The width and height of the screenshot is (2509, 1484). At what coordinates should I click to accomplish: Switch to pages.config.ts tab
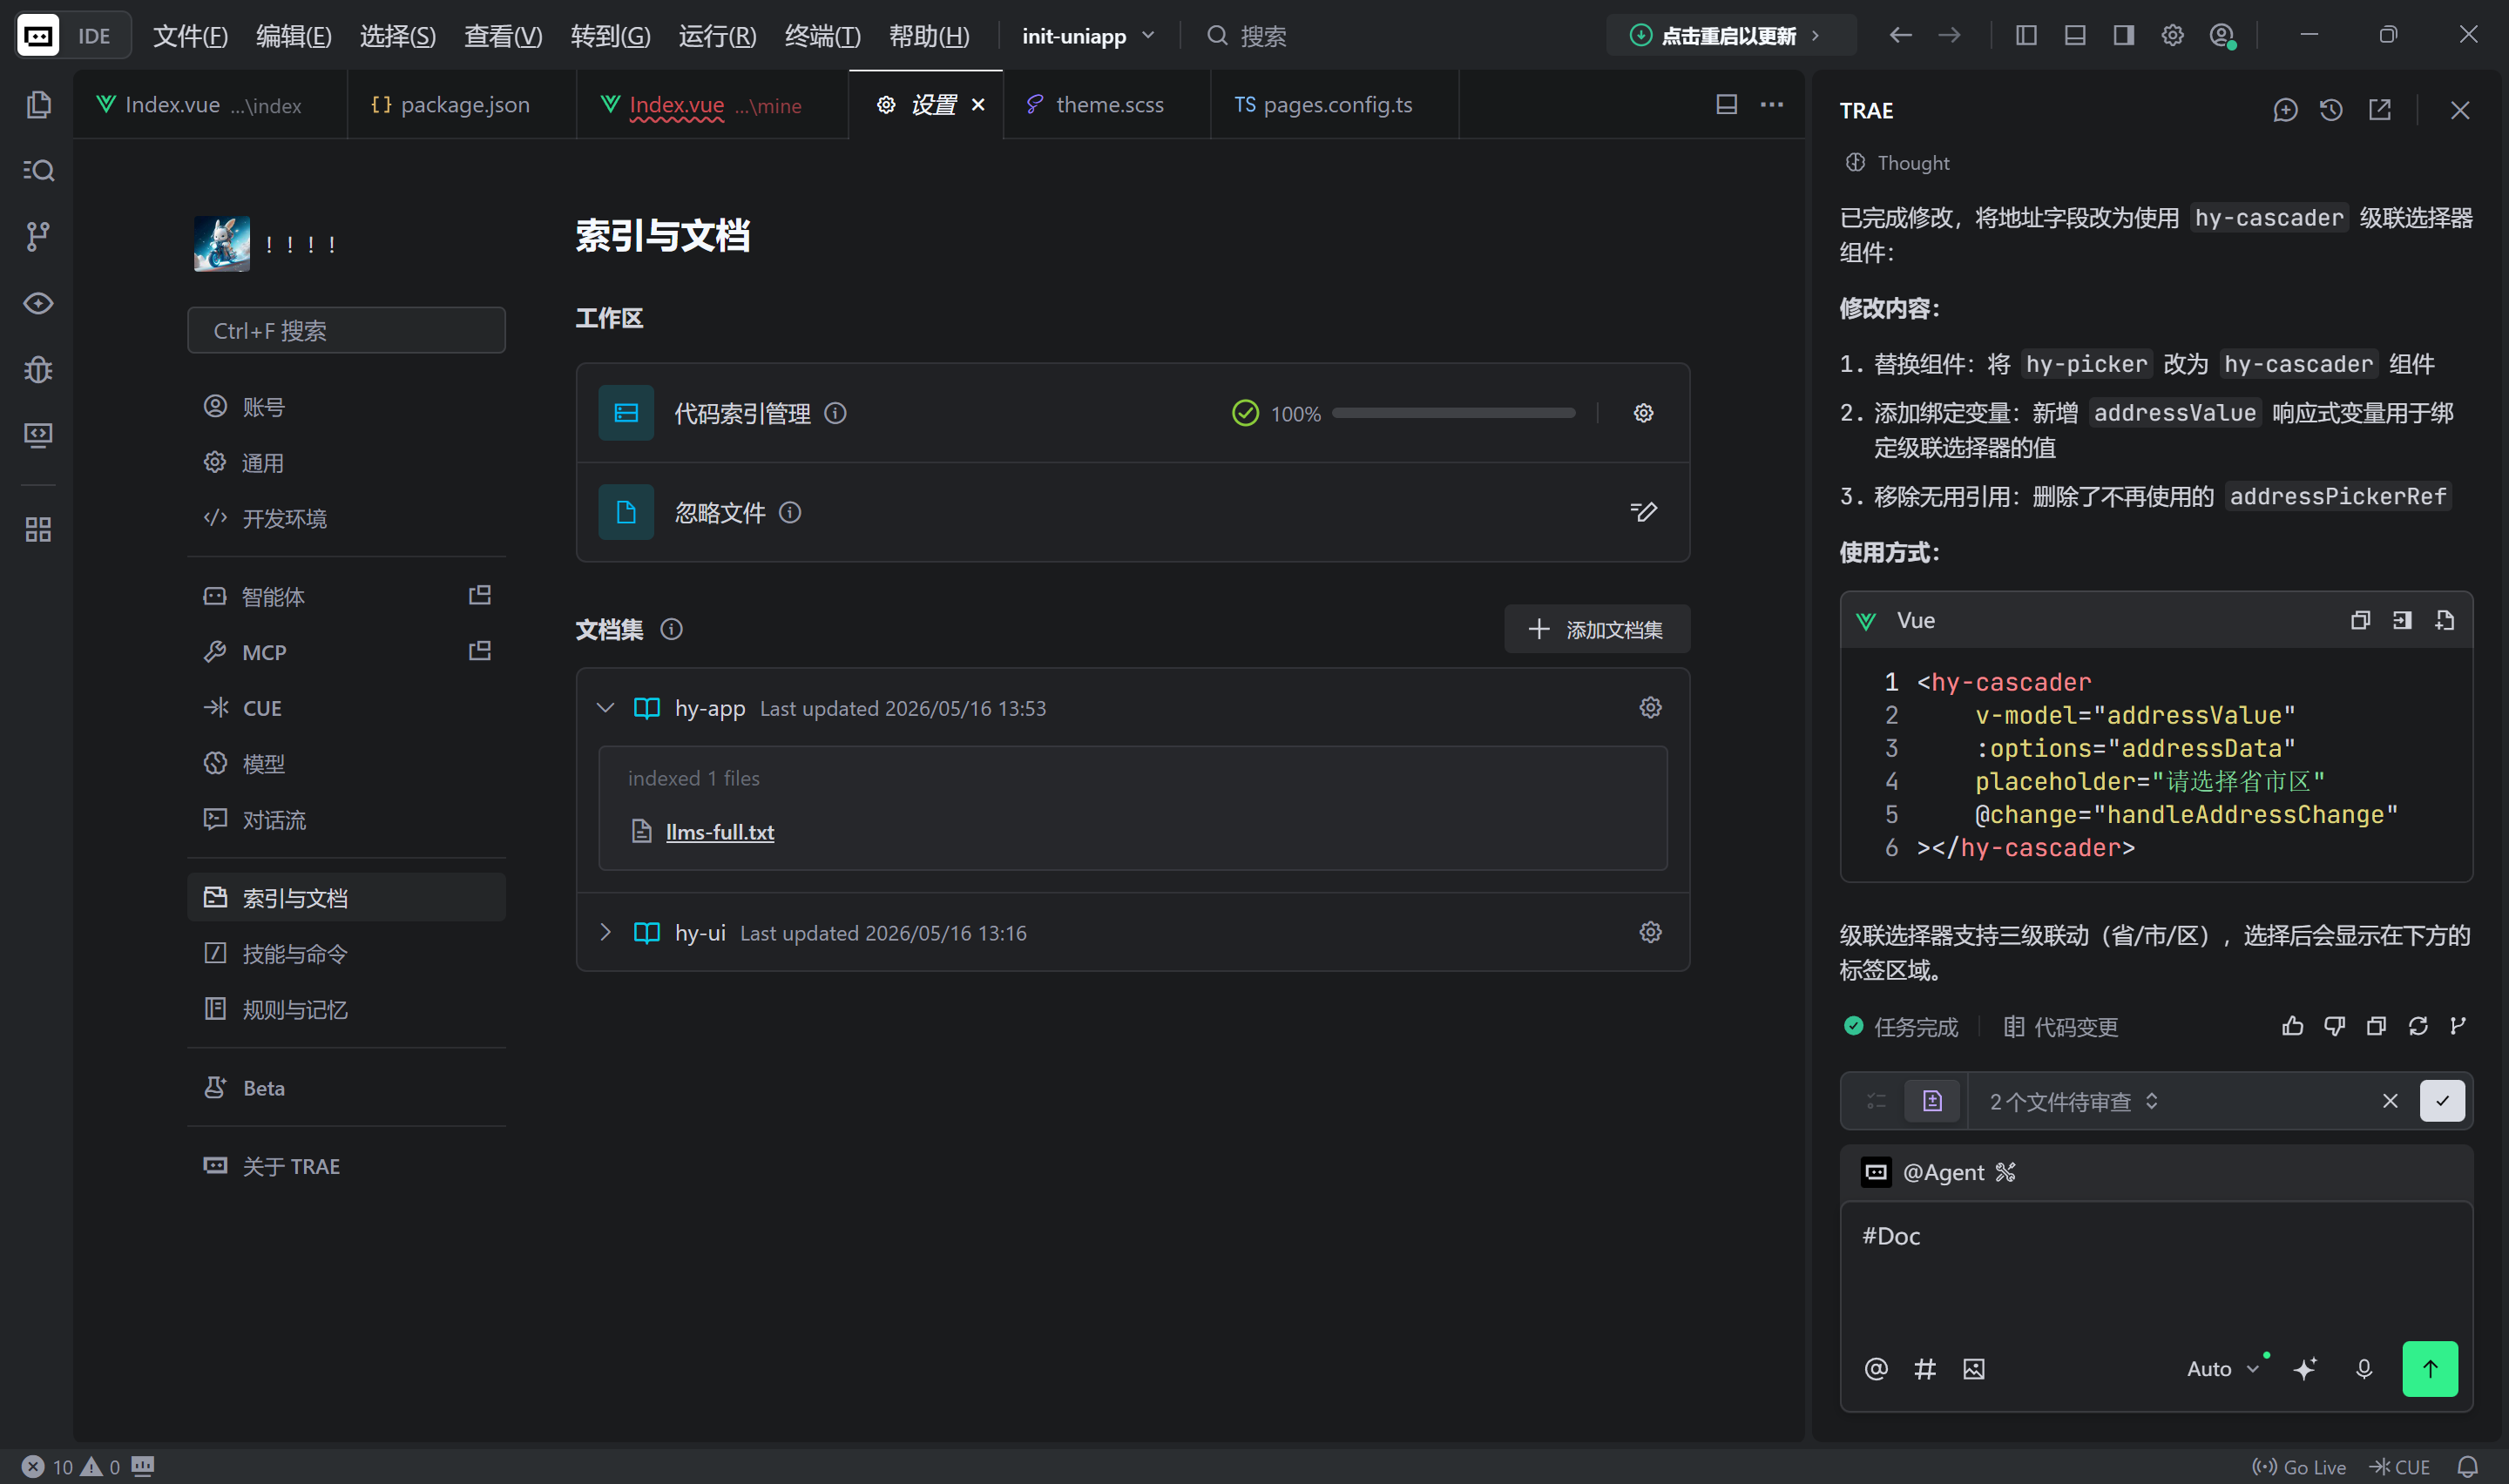(1335, 104)
